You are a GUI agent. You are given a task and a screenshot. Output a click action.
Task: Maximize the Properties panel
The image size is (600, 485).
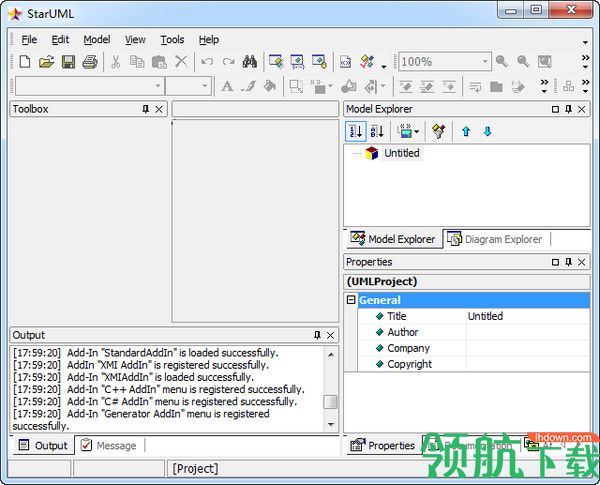(x=555, y=262)
